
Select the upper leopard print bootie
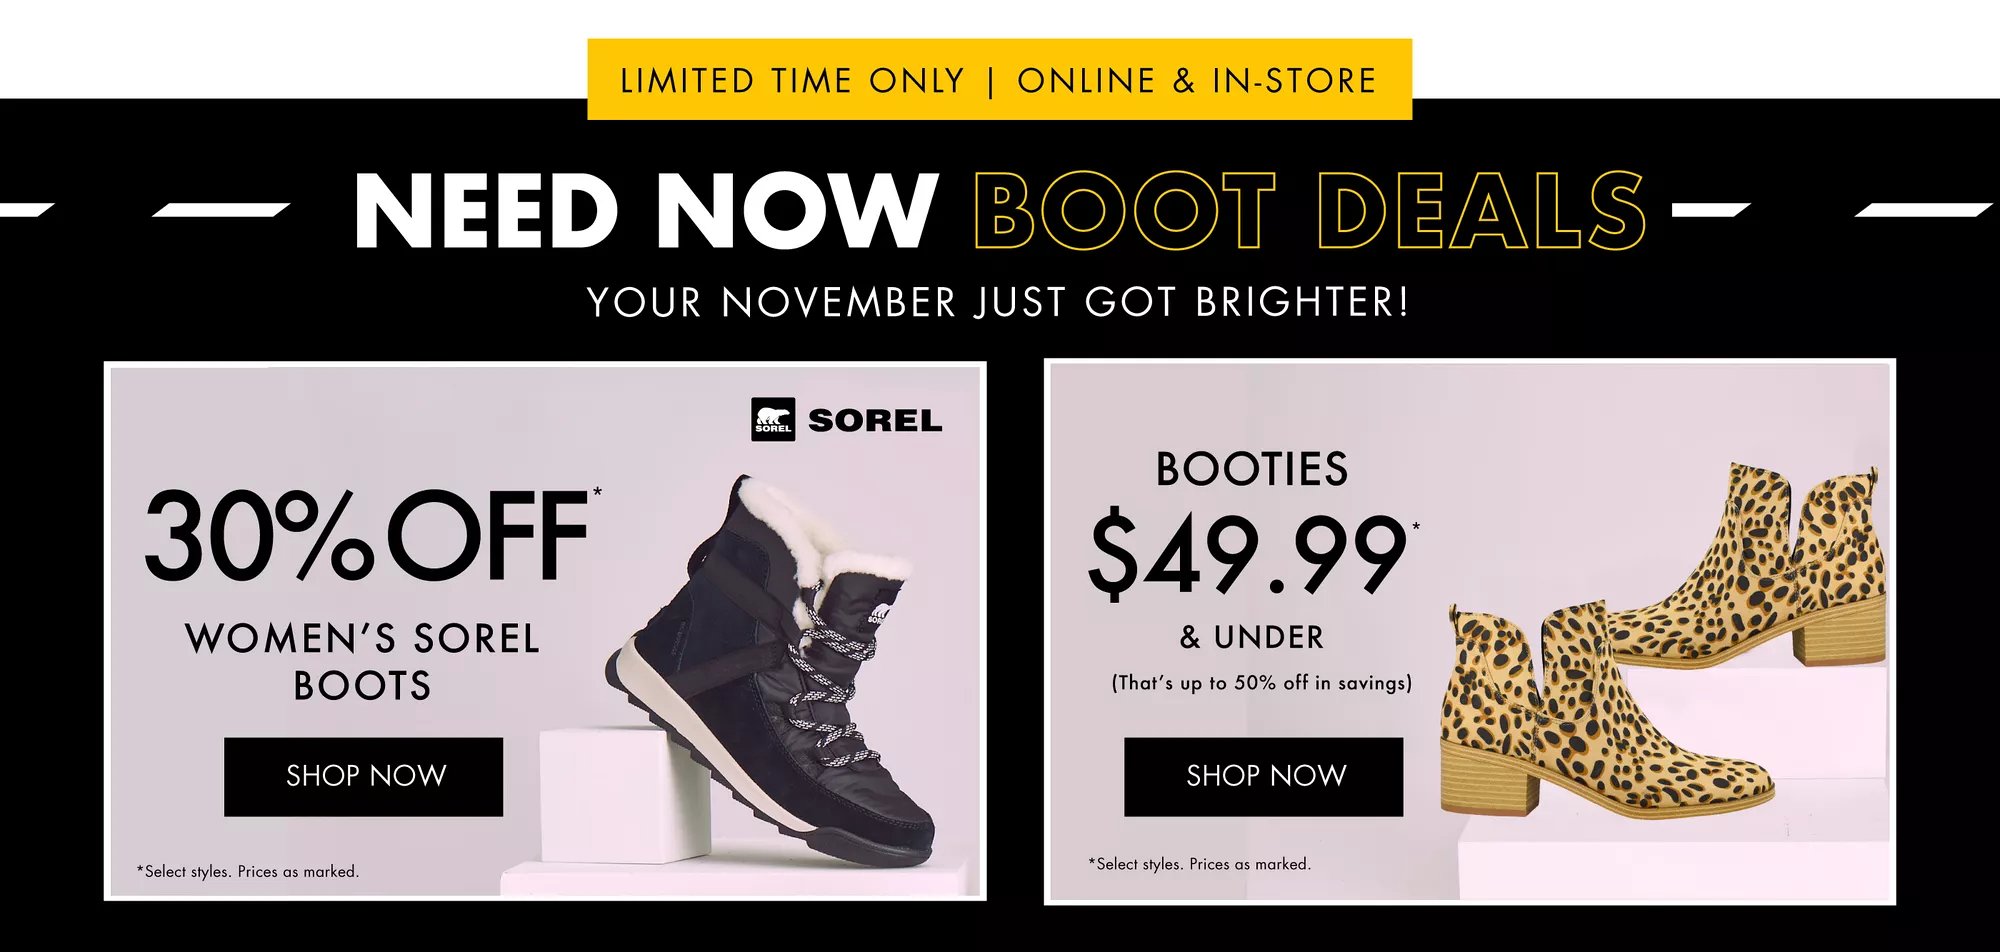click(x=1760, y=570)
